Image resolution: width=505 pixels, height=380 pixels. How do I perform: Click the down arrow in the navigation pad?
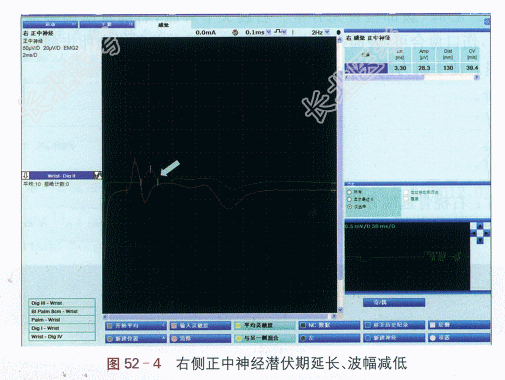coord(480,240)
